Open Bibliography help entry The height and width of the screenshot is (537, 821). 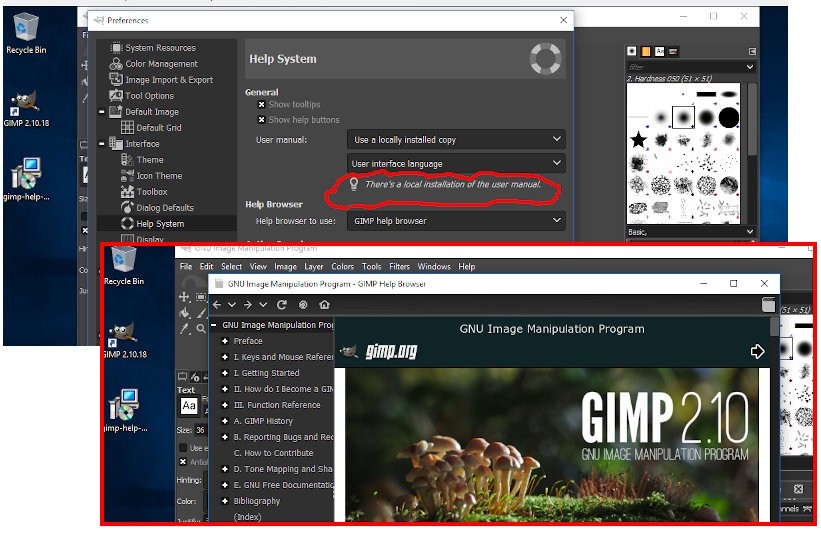257,501
